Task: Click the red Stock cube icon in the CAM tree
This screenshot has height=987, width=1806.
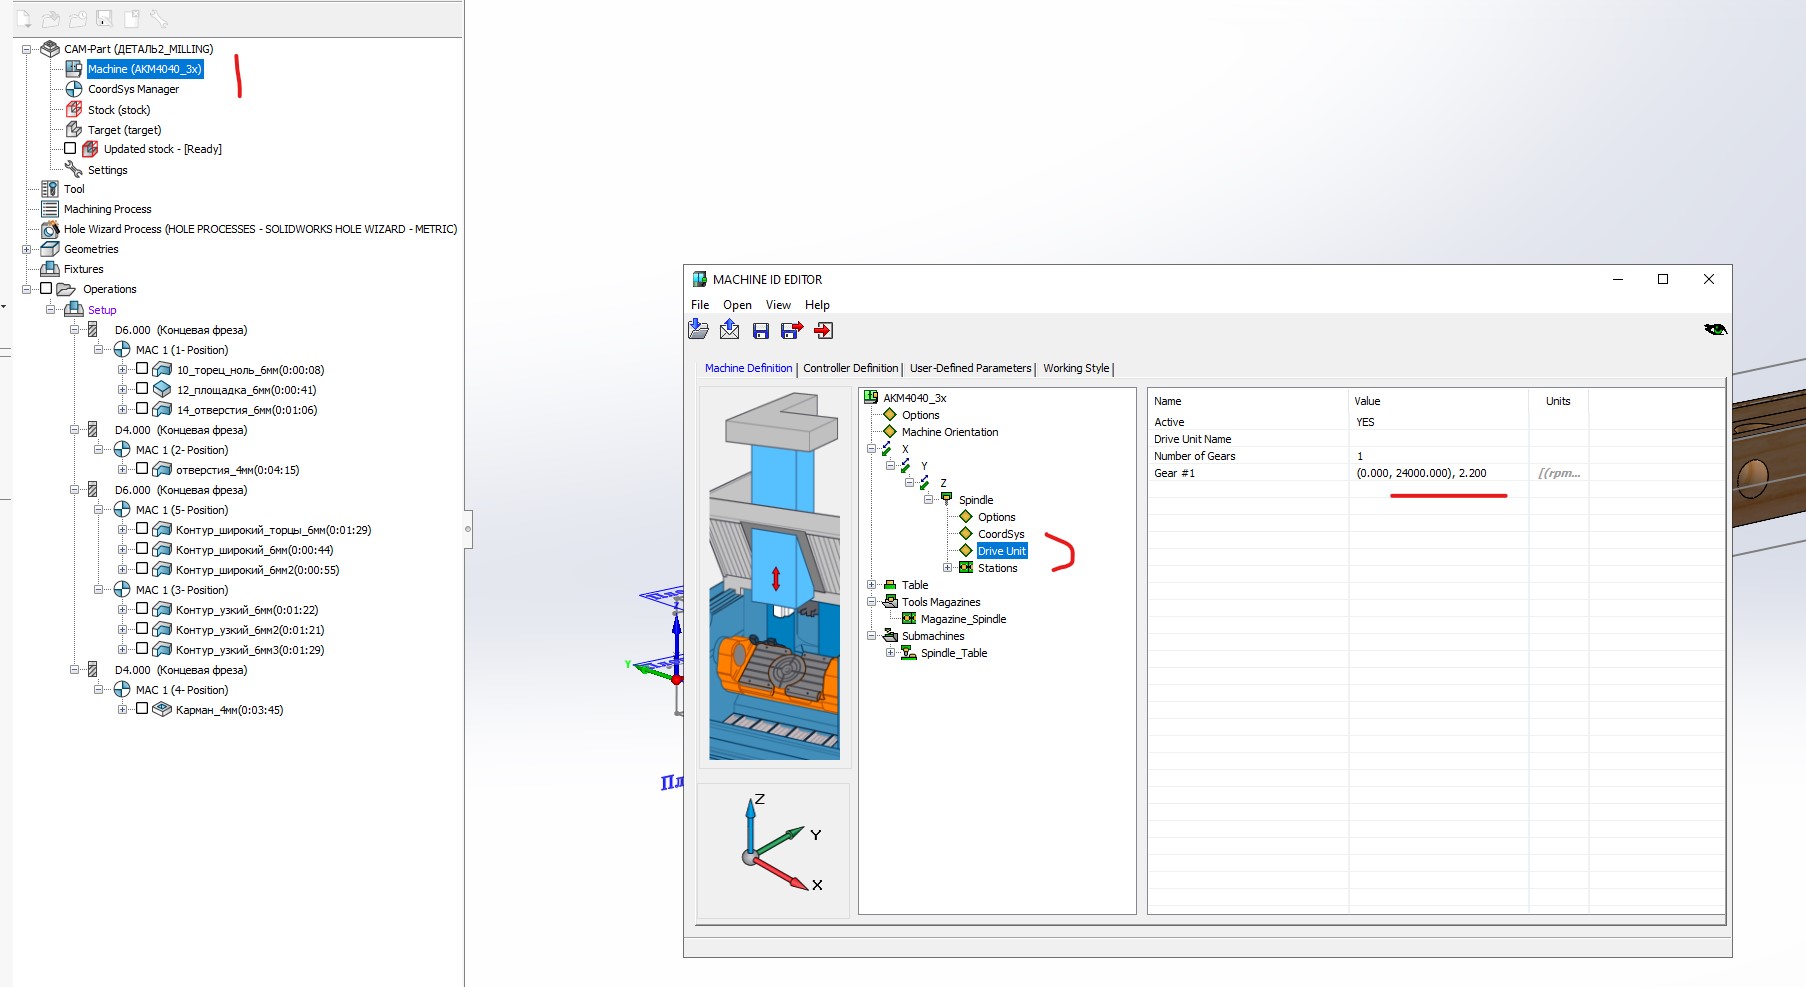Action: coord(74,109)
